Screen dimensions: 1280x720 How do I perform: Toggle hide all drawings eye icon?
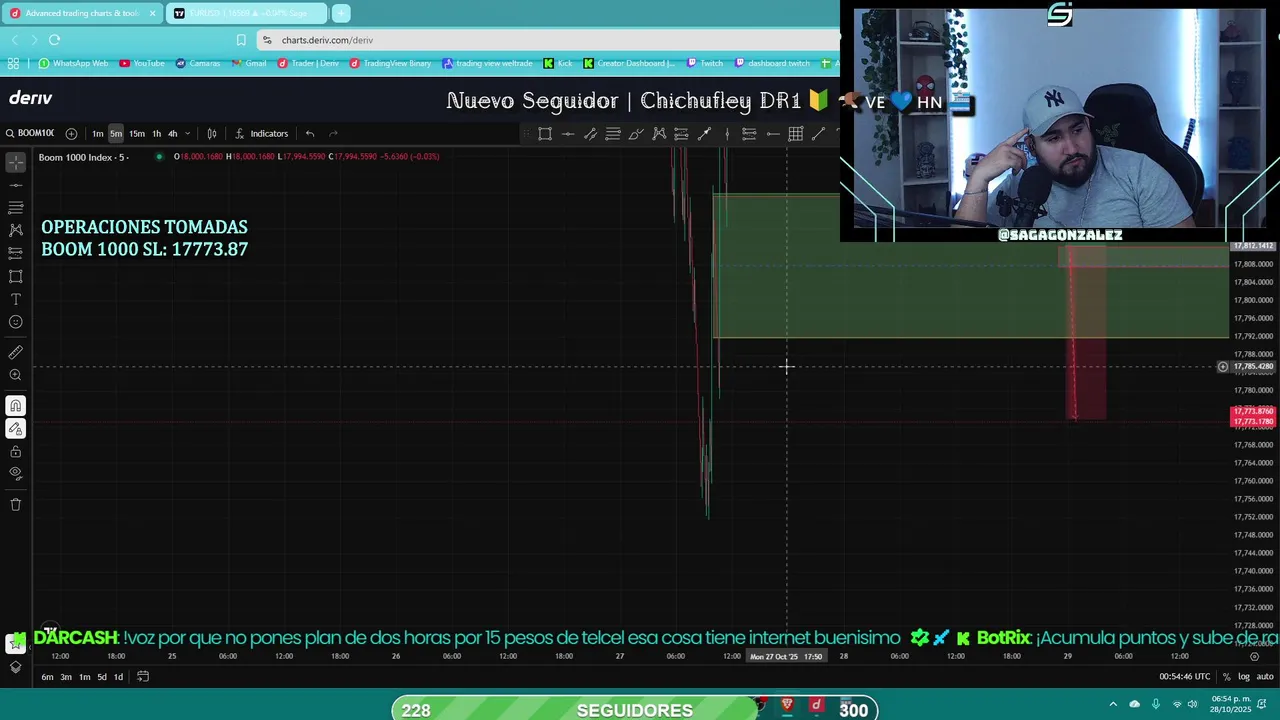point(15,474)
